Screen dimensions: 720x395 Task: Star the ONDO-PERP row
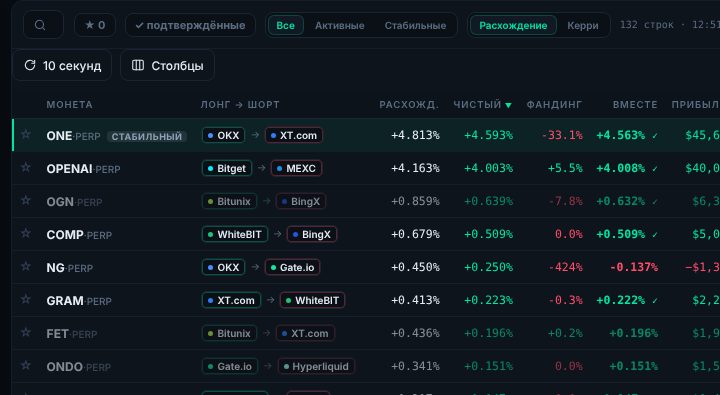[x=26, y=365]
